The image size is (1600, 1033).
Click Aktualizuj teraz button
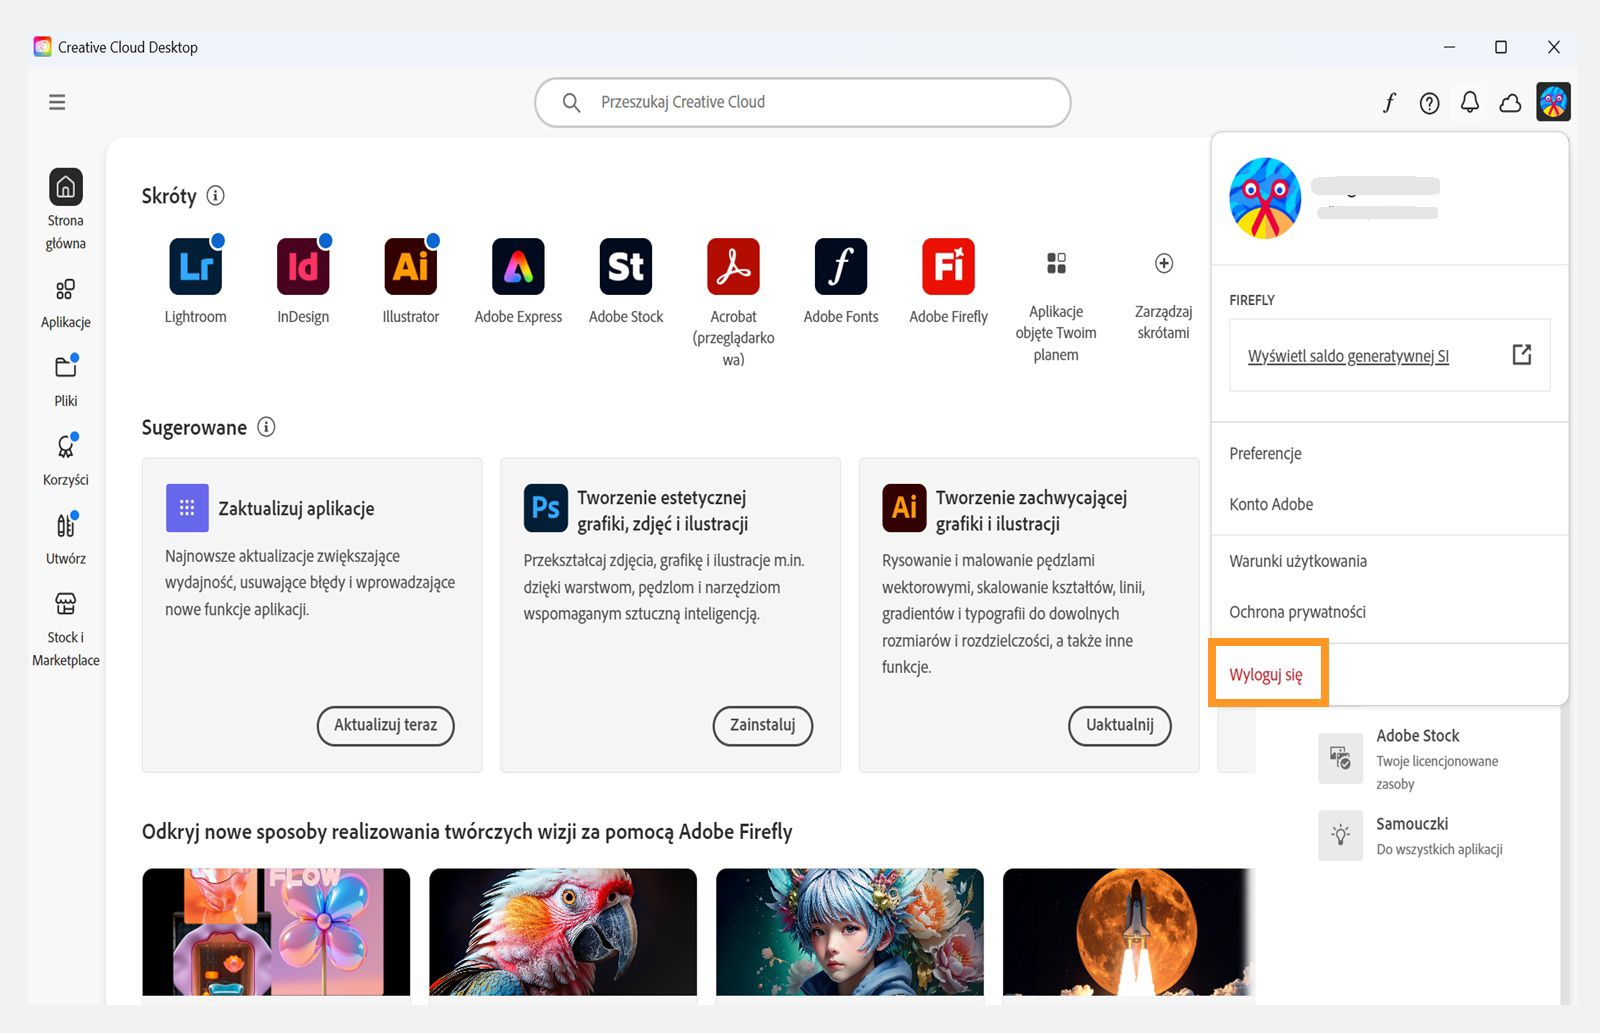point(386,725)
